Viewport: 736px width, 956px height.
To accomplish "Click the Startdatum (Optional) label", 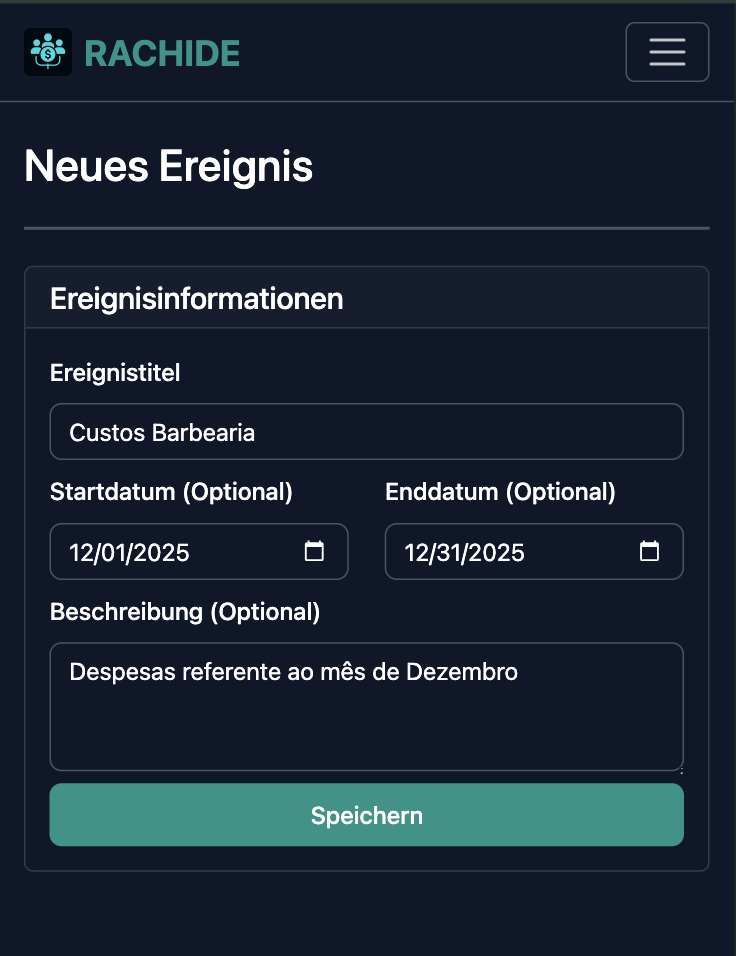I will tap(171, 492).
